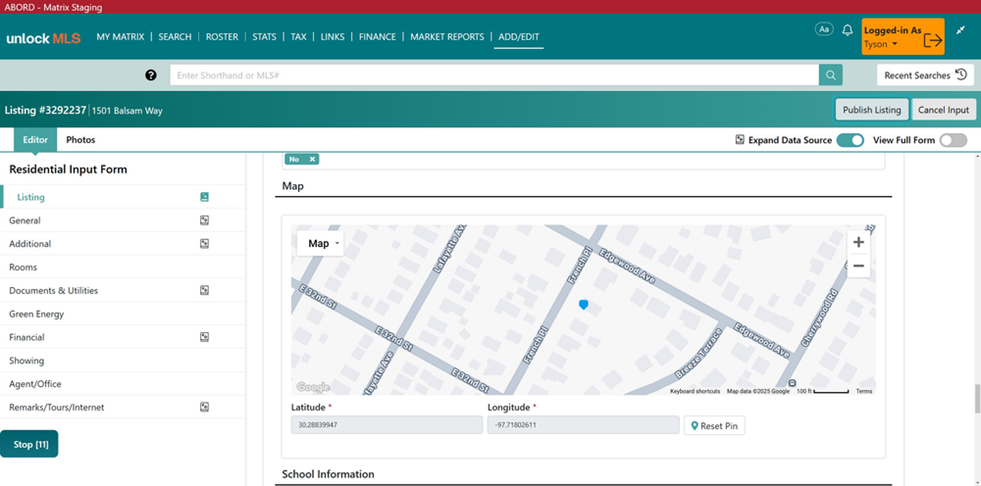Select Agent/Office section
Viewport: 981px width, 486px height.
pyautogui.click(x=123, y=384)
